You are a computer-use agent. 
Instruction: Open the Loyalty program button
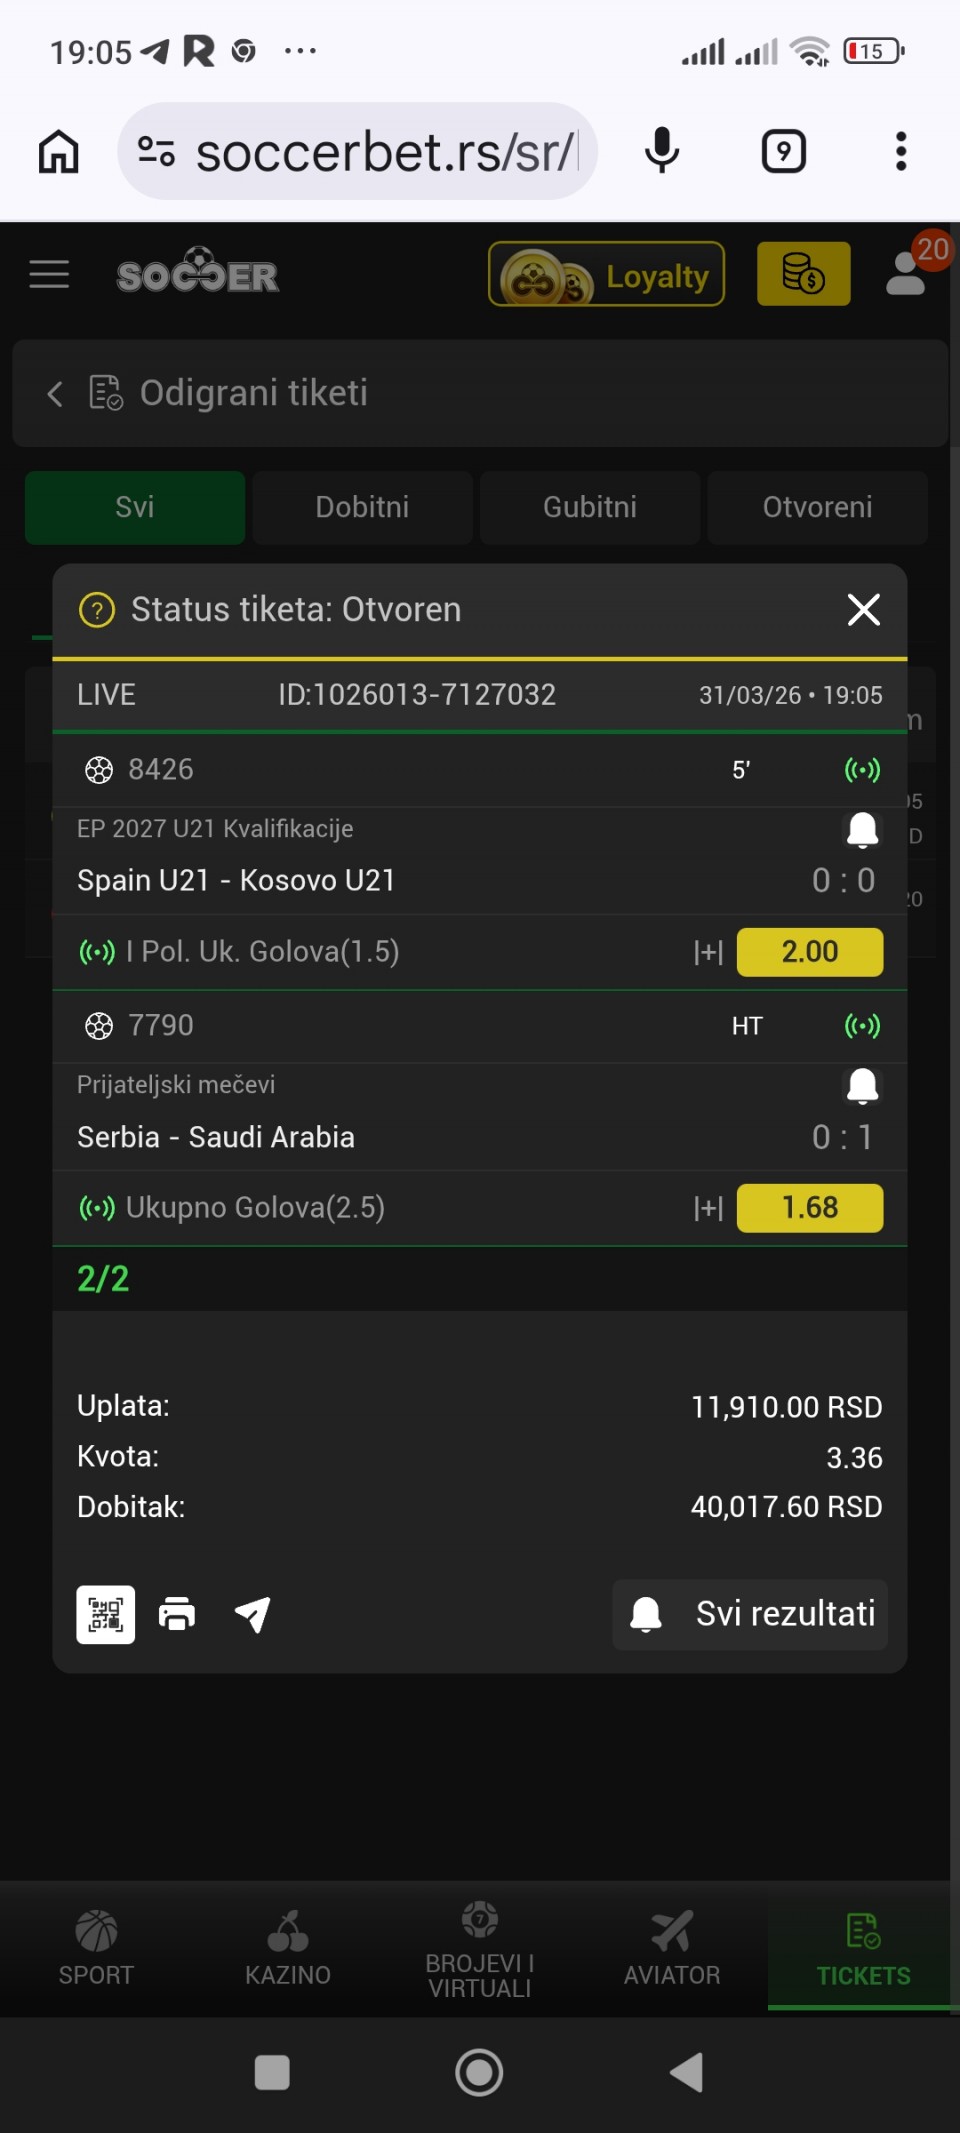pyautogui.click(x=606, y=274)
